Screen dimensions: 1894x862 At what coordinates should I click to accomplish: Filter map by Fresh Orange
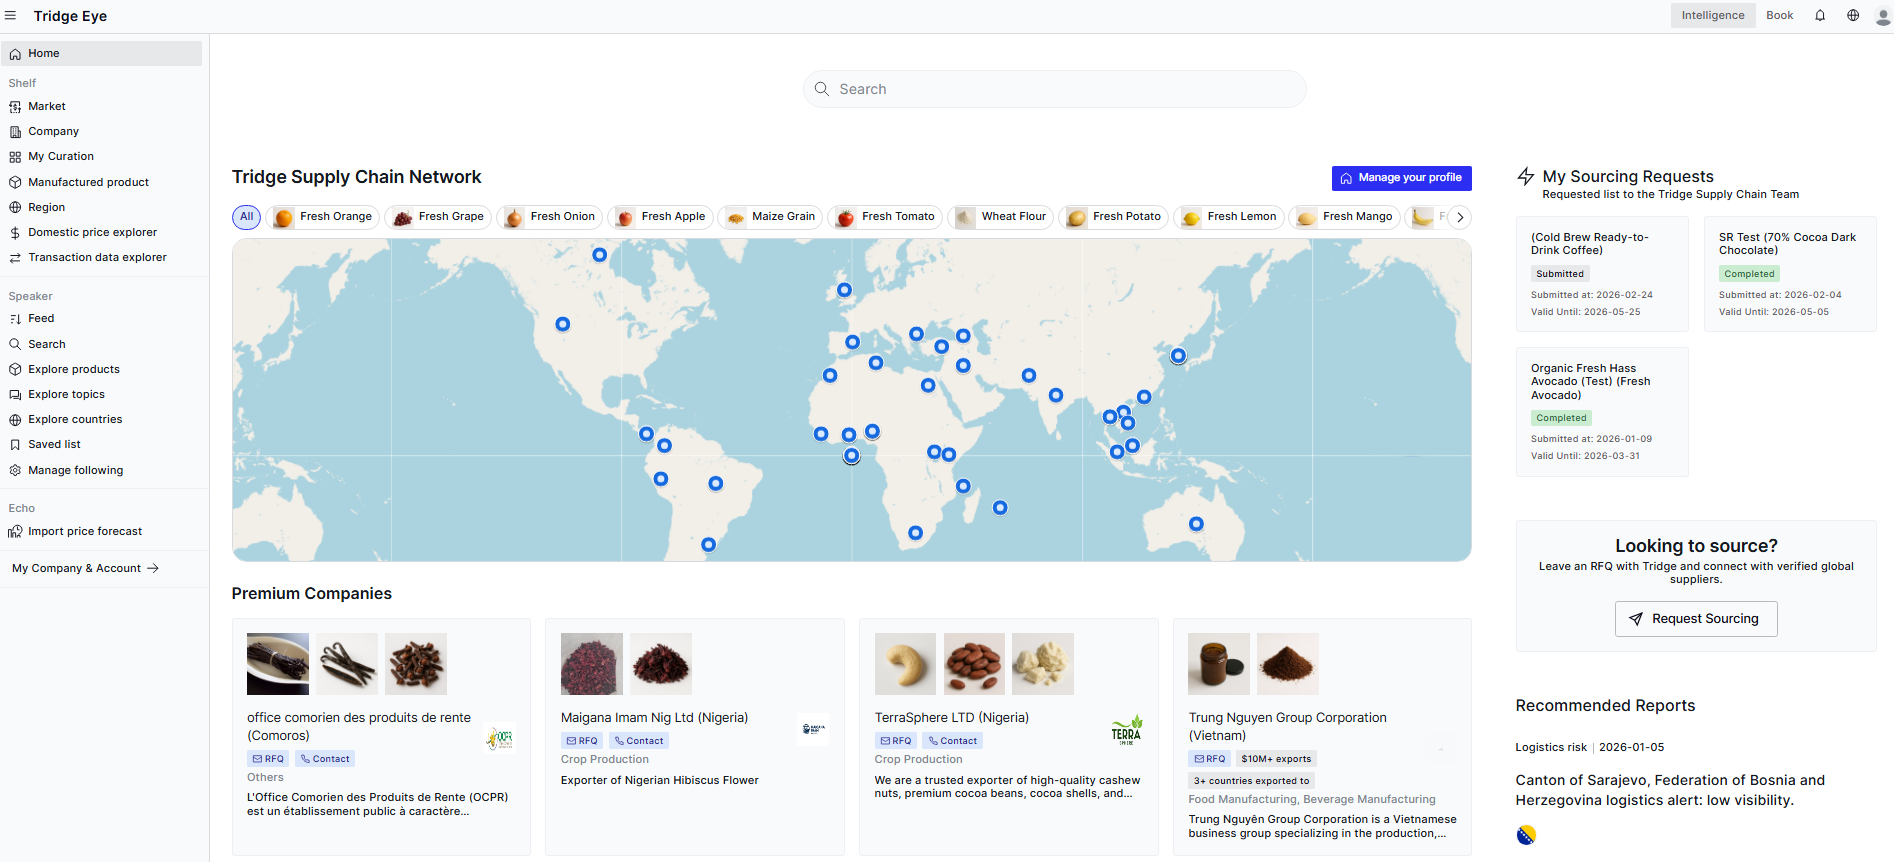click(x=325, y=217)
